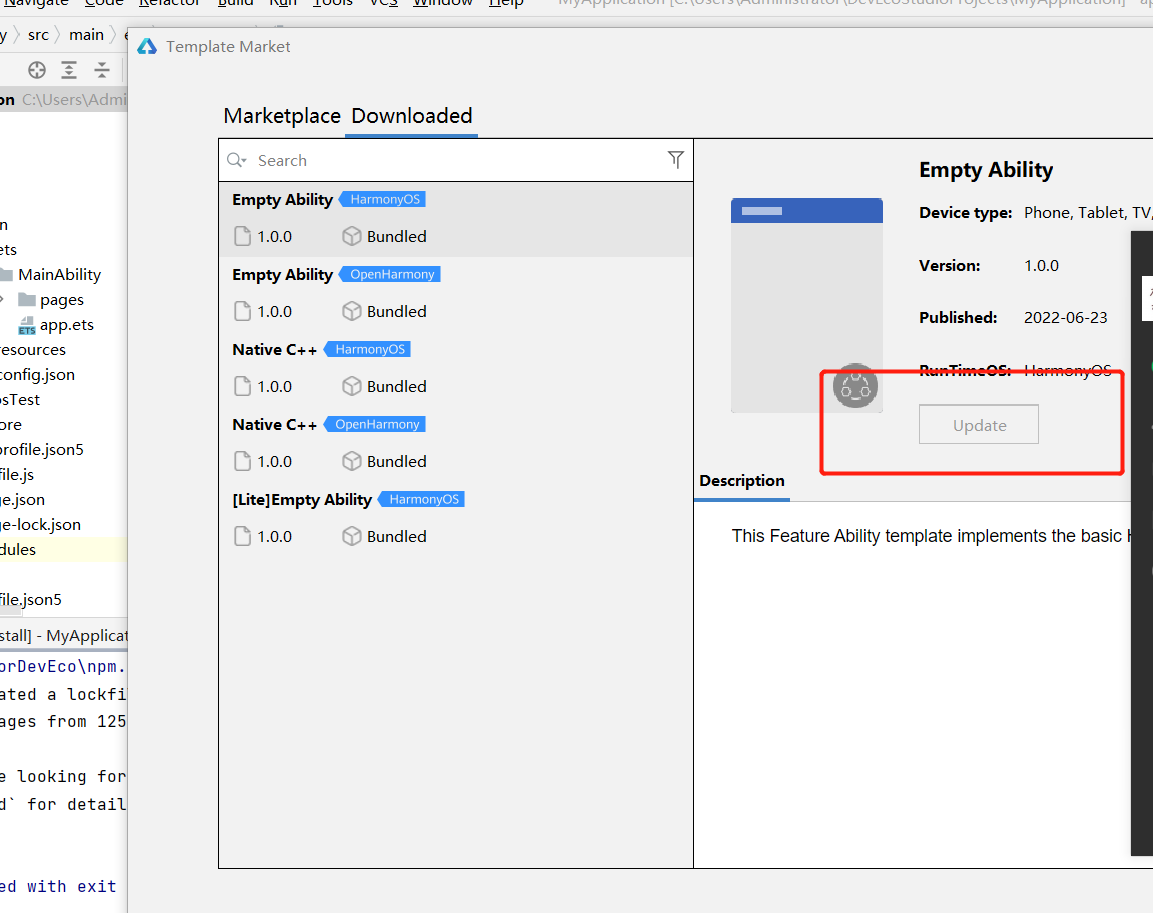Click the Empty Ability preview thumbnail

click(x=807, y=305)
